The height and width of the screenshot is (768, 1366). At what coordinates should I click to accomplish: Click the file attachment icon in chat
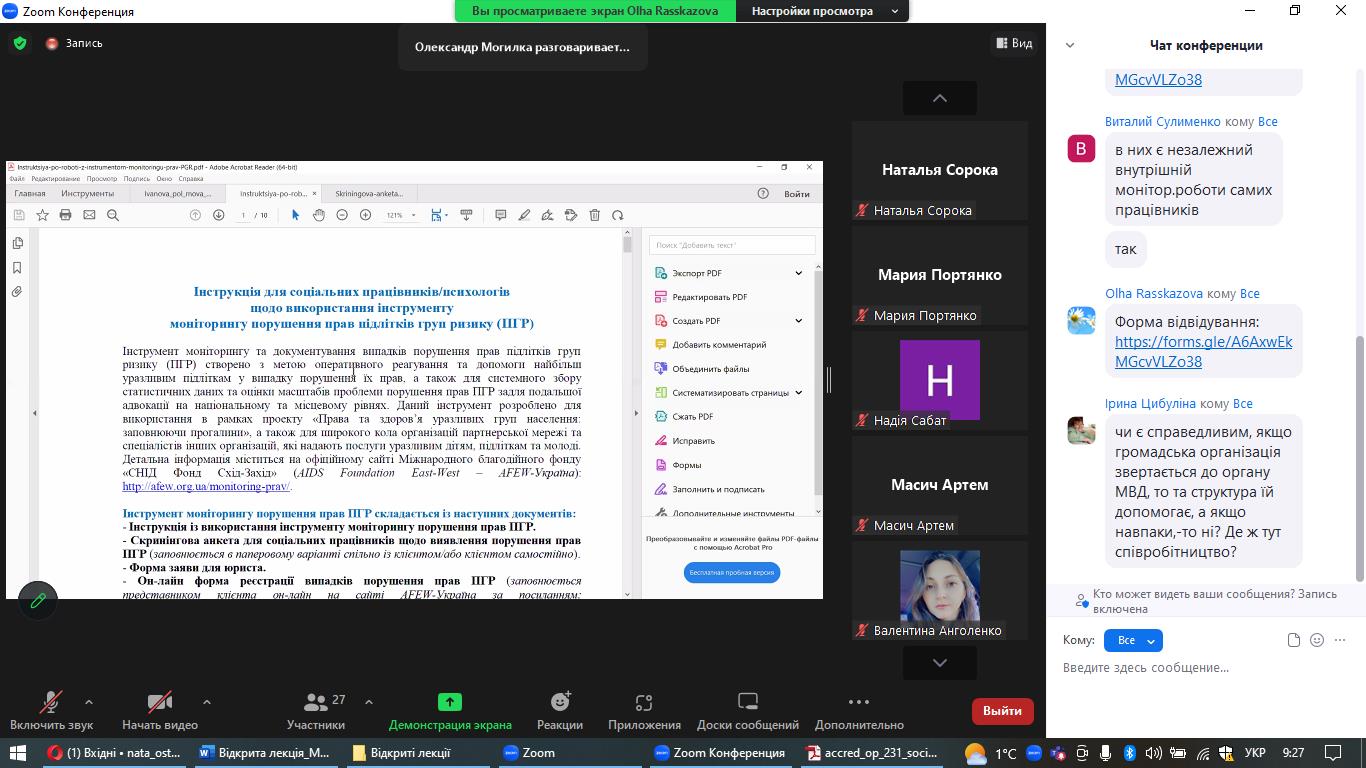coord(1294,640)
